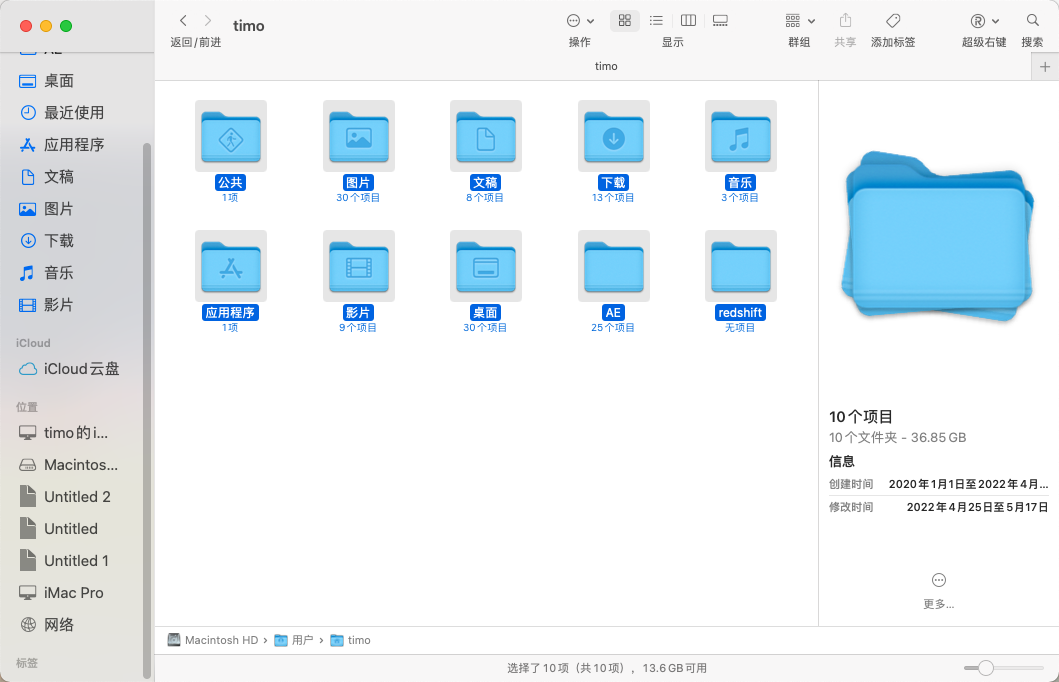
Task: Switch to column view
Action: [688, 21]
